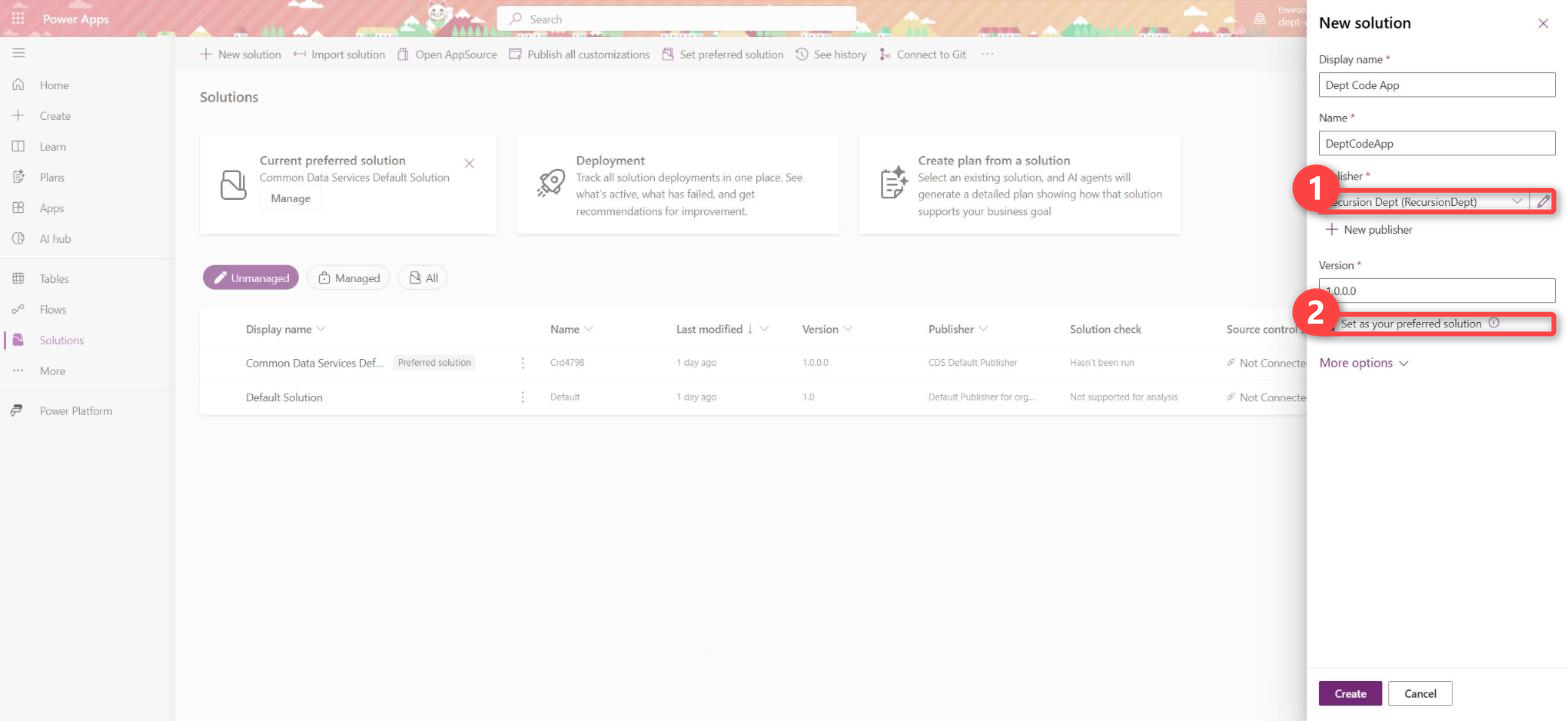
Task: Open the Create plan from a solution card
Action: [x=1019, y=185]
